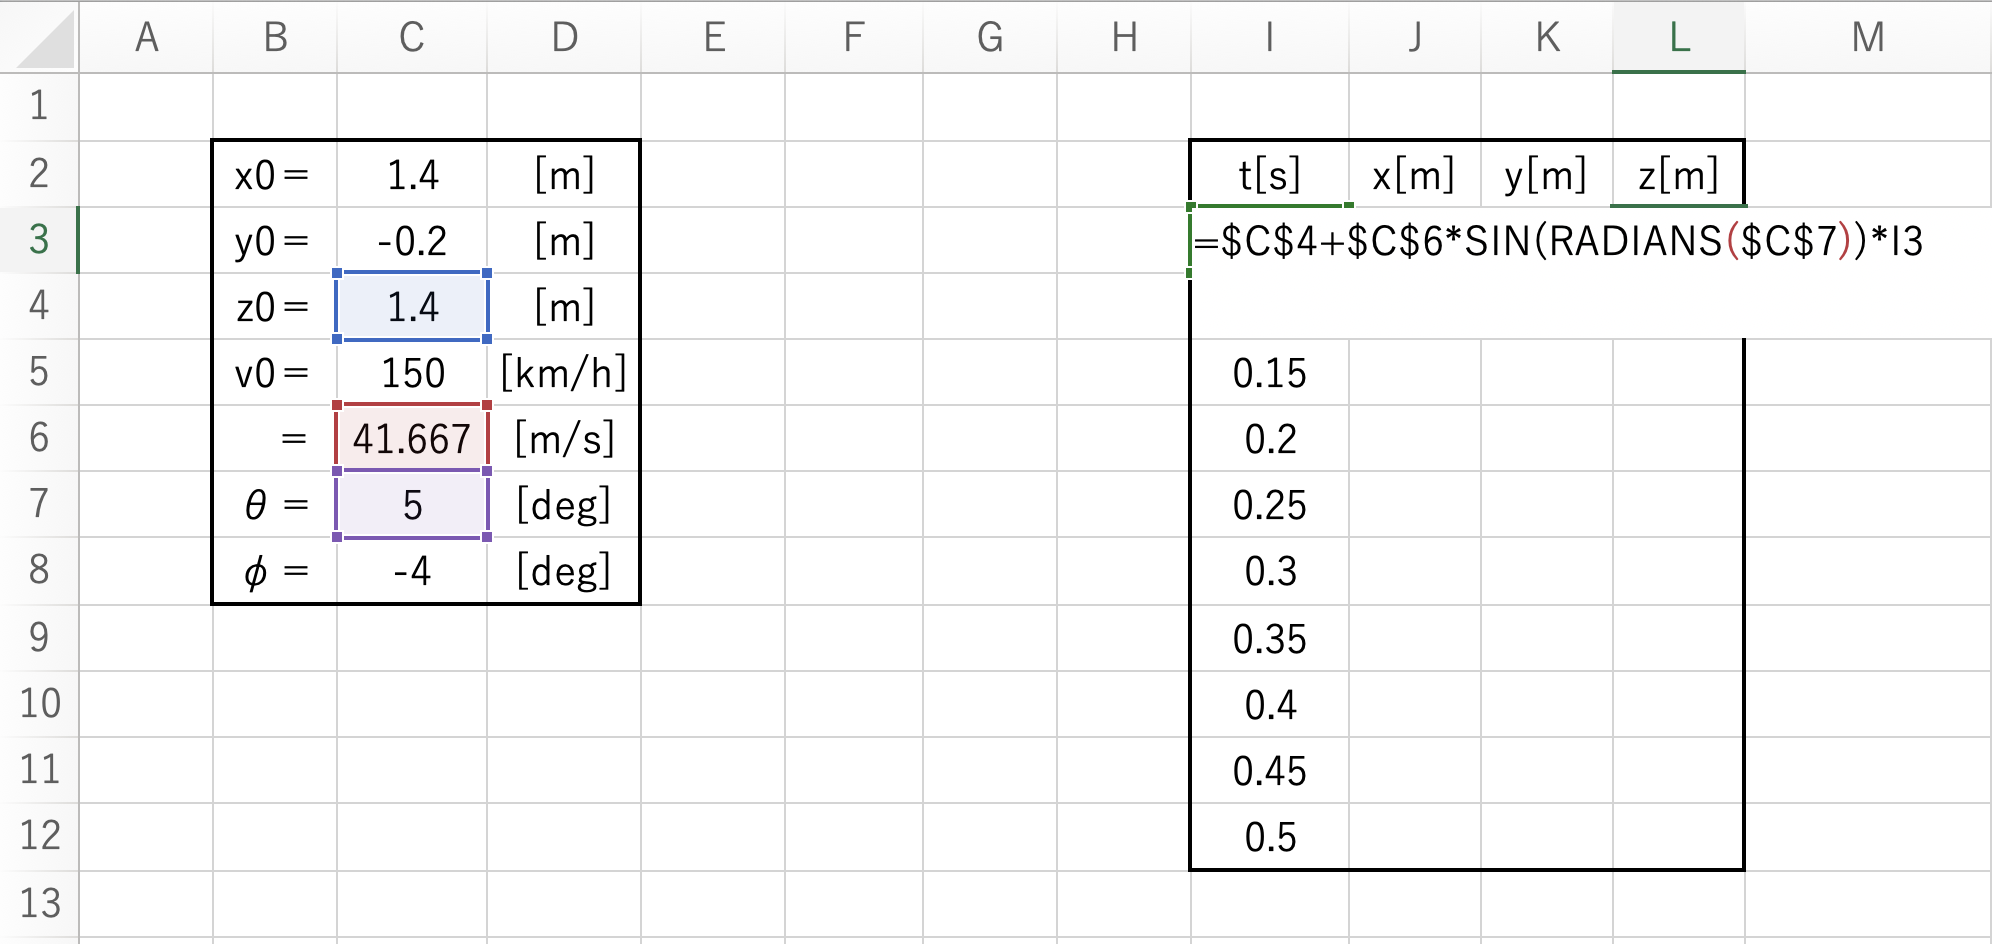Click the x0 value cell in row 2
Image resolution: width=1992 pixels, height=944 pixels.
pos(412,175)
